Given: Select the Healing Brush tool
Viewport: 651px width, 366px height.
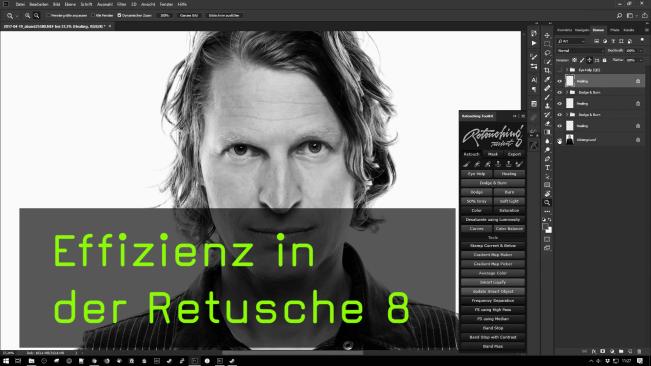Looking at the screenshot, I should coord(547,88).
